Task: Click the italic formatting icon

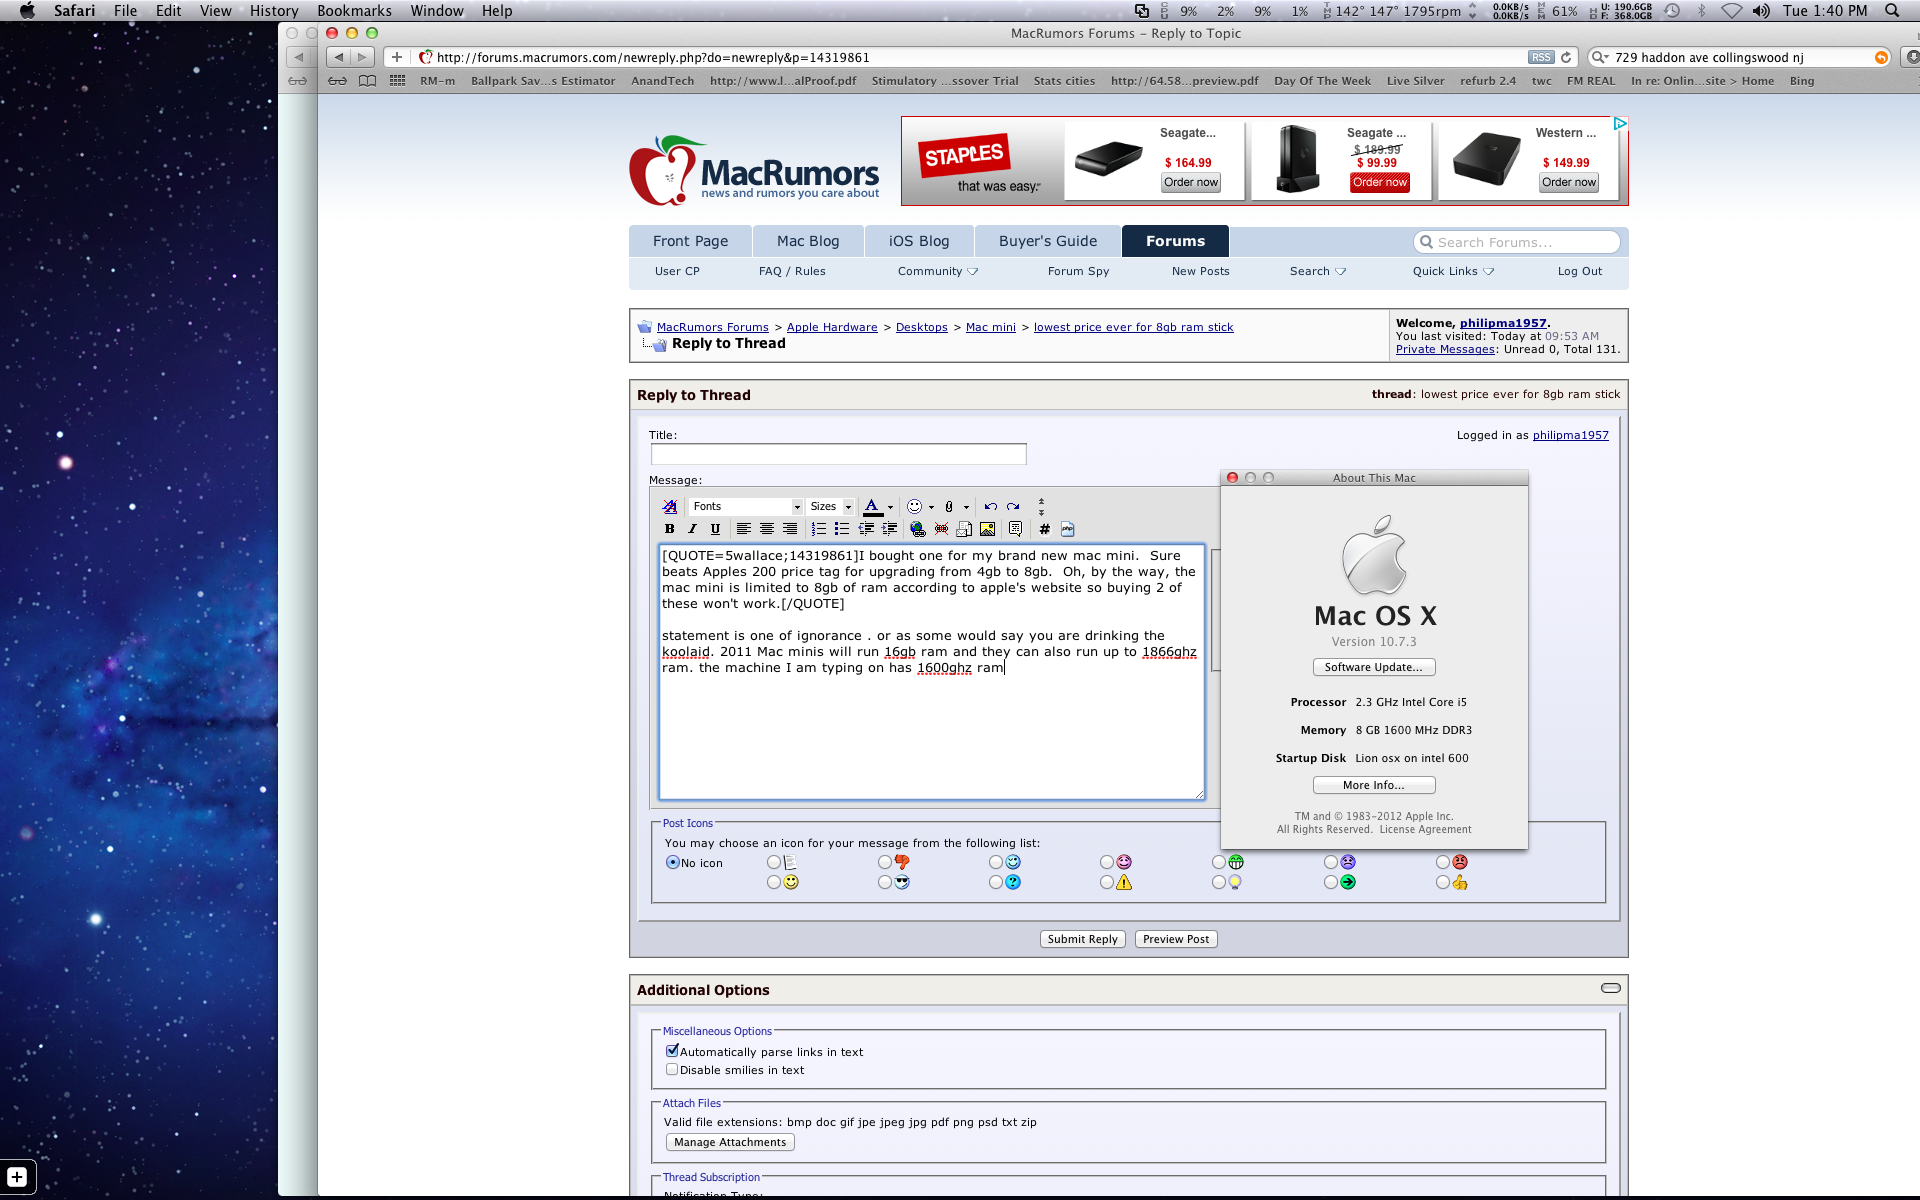Action: [x=692, y=529]
